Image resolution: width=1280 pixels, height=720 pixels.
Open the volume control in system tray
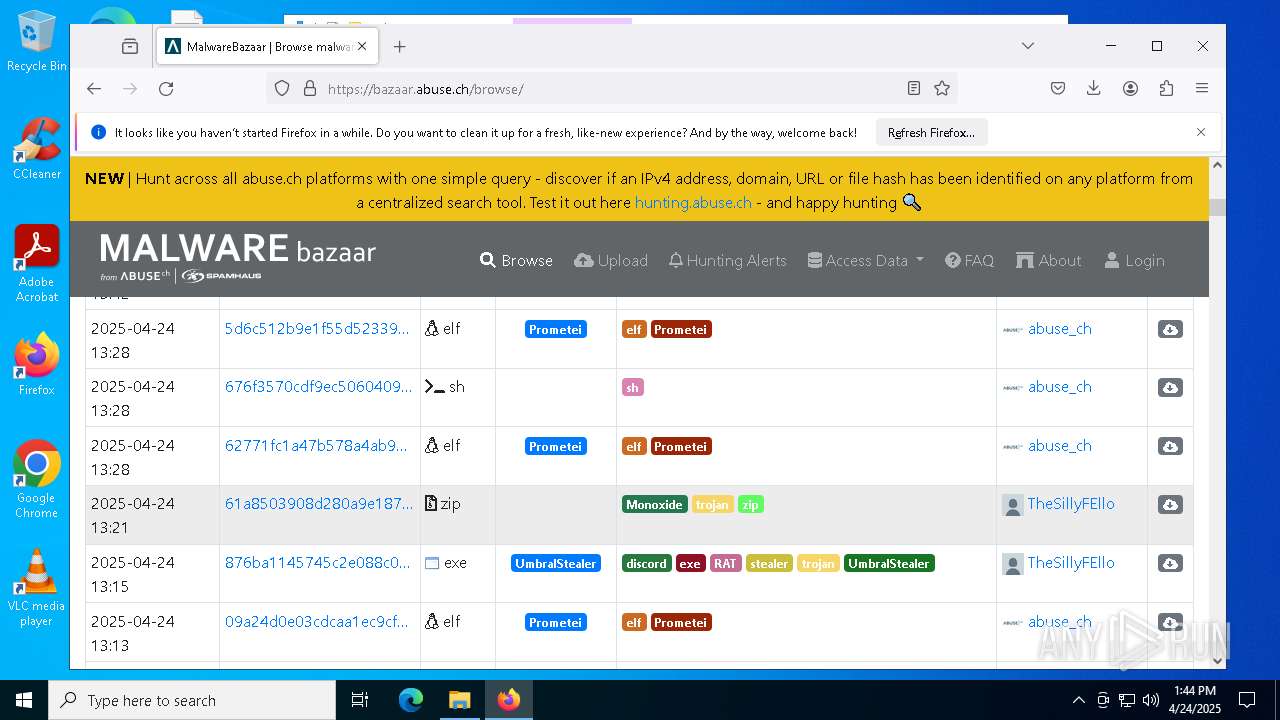[1151, 700]
